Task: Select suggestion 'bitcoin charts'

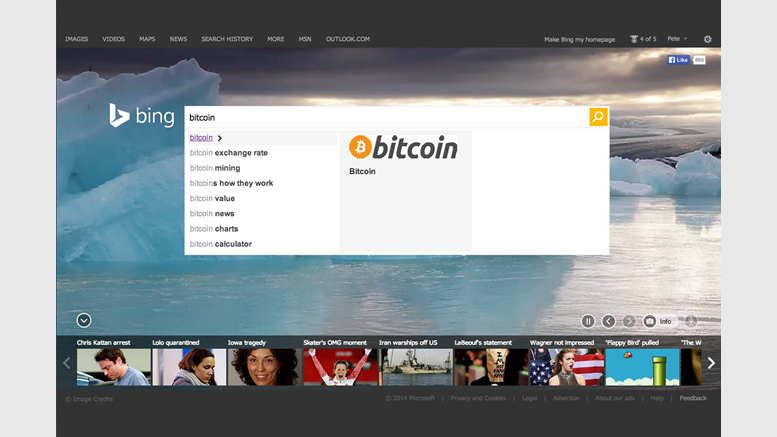Action: click(214, 229)
